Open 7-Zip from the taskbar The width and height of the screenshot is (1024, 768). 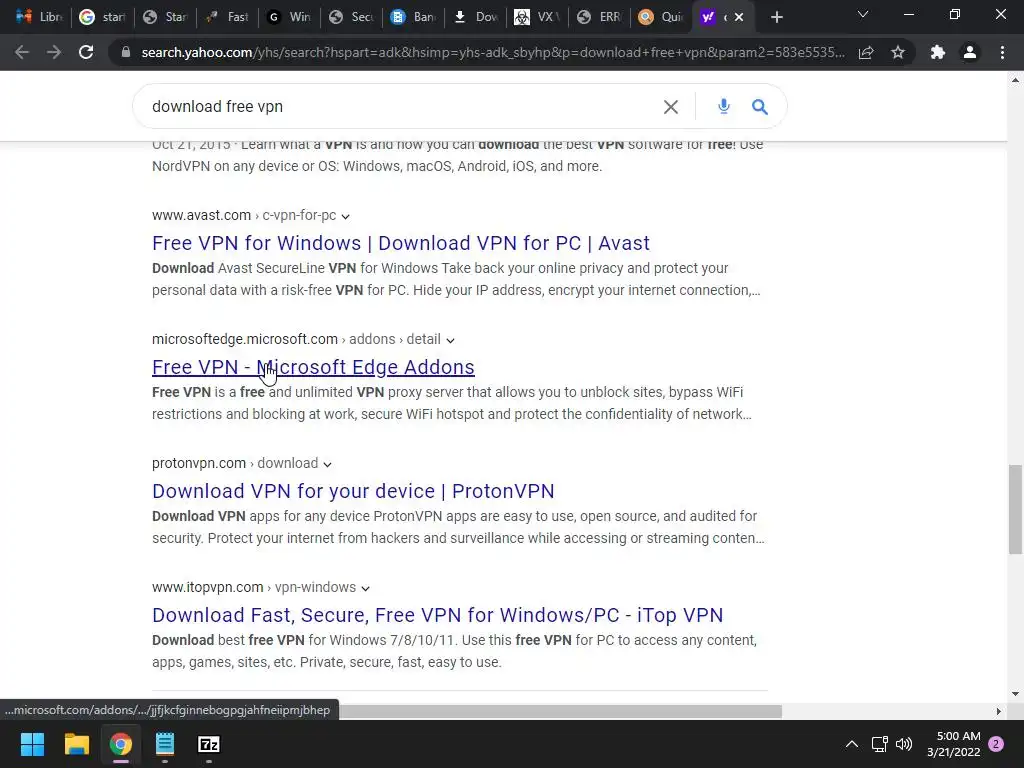[209, 744]
